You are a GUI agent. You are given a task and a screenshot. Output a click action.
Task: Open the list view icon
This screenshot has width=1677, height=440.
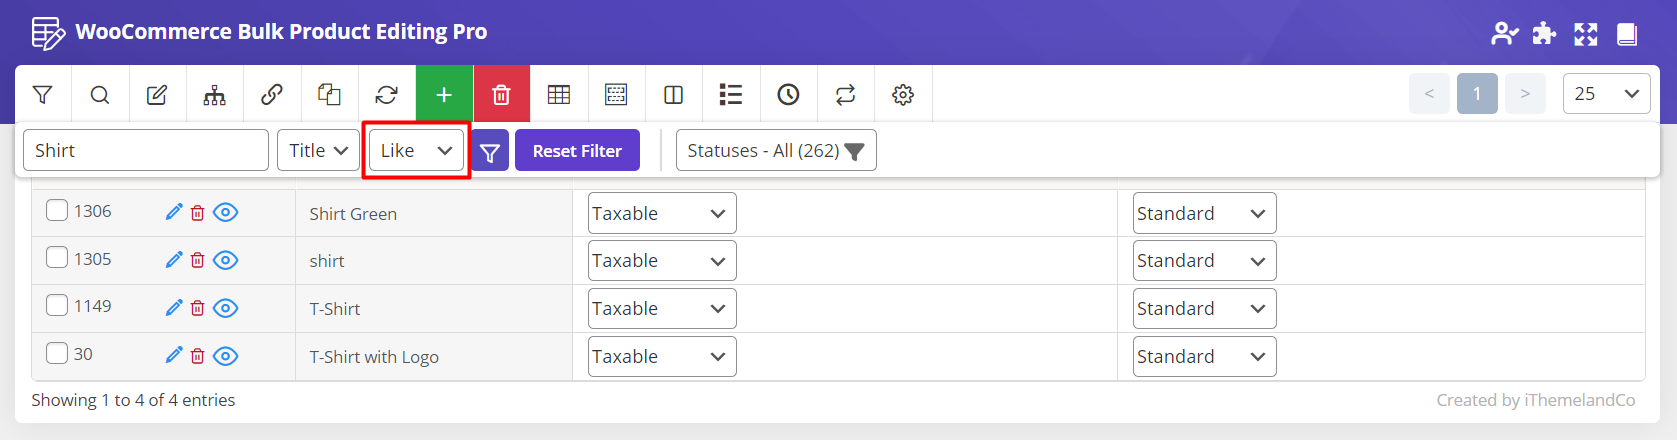pos(731,95)
